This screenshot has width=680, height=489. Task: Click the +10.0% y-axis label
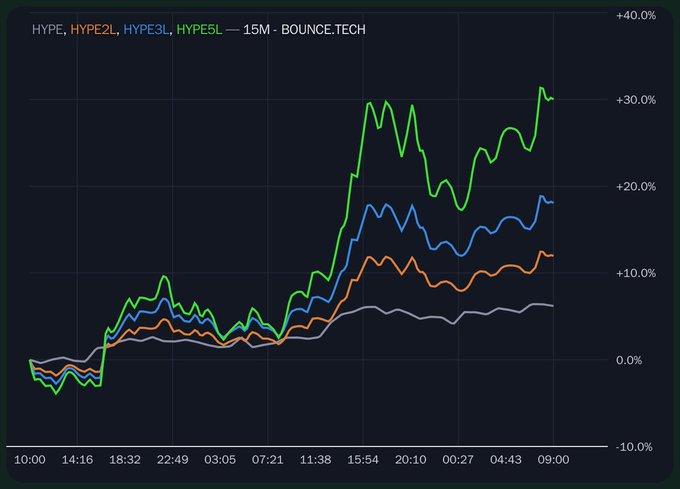click(636, 274)
